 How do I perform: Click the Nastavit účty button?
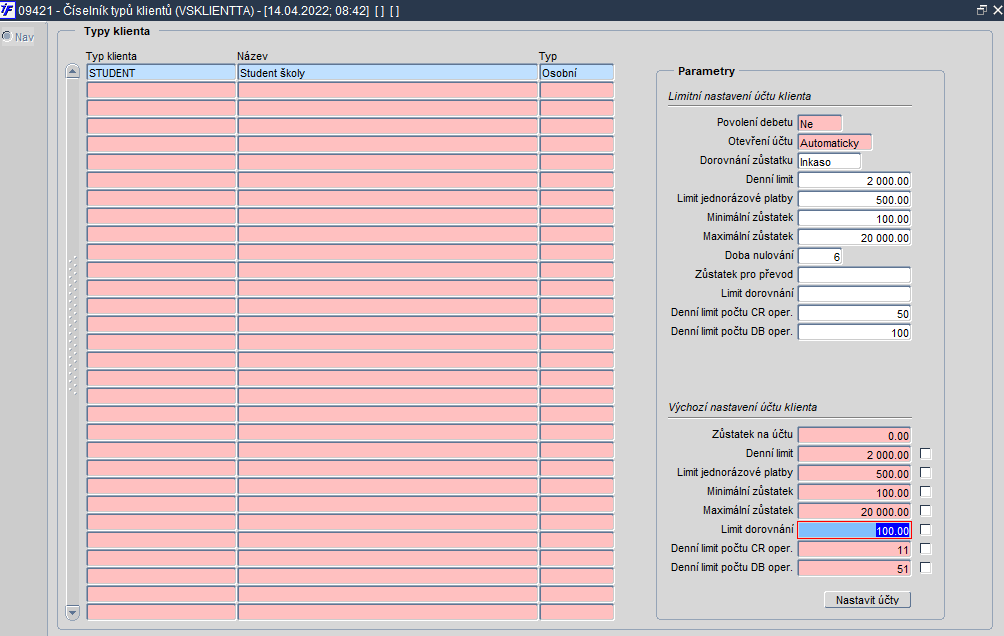pyautogui.click(x=867, y=600)
